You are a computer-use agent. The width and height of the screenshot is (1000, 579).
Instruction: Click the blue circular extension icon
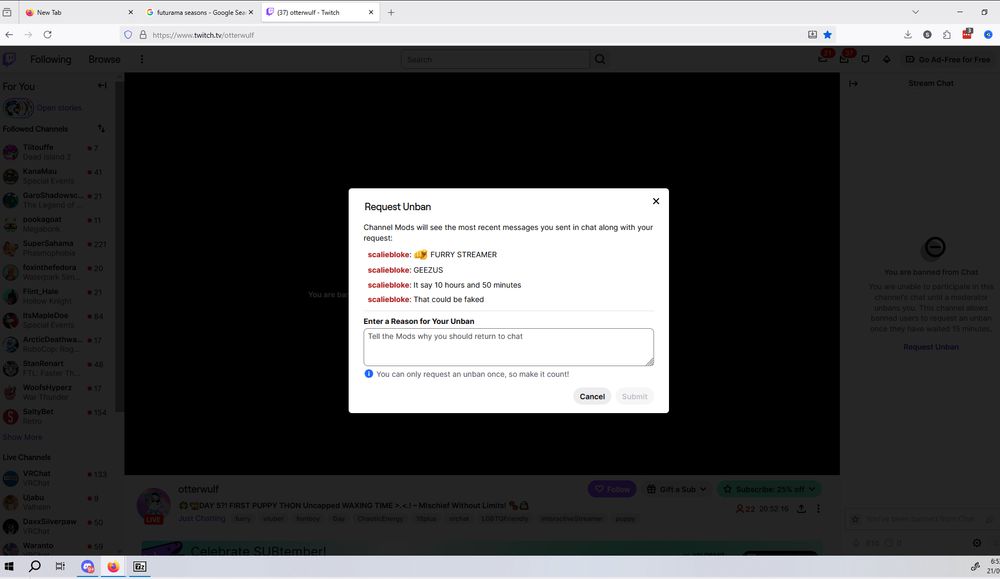coord(988,34)
